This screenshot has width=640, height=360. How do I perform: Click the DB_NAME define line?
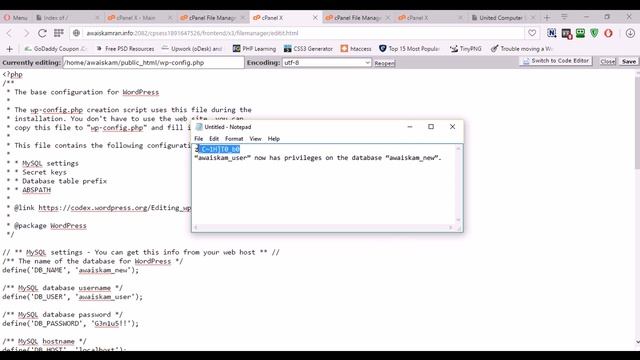(70, 270)
